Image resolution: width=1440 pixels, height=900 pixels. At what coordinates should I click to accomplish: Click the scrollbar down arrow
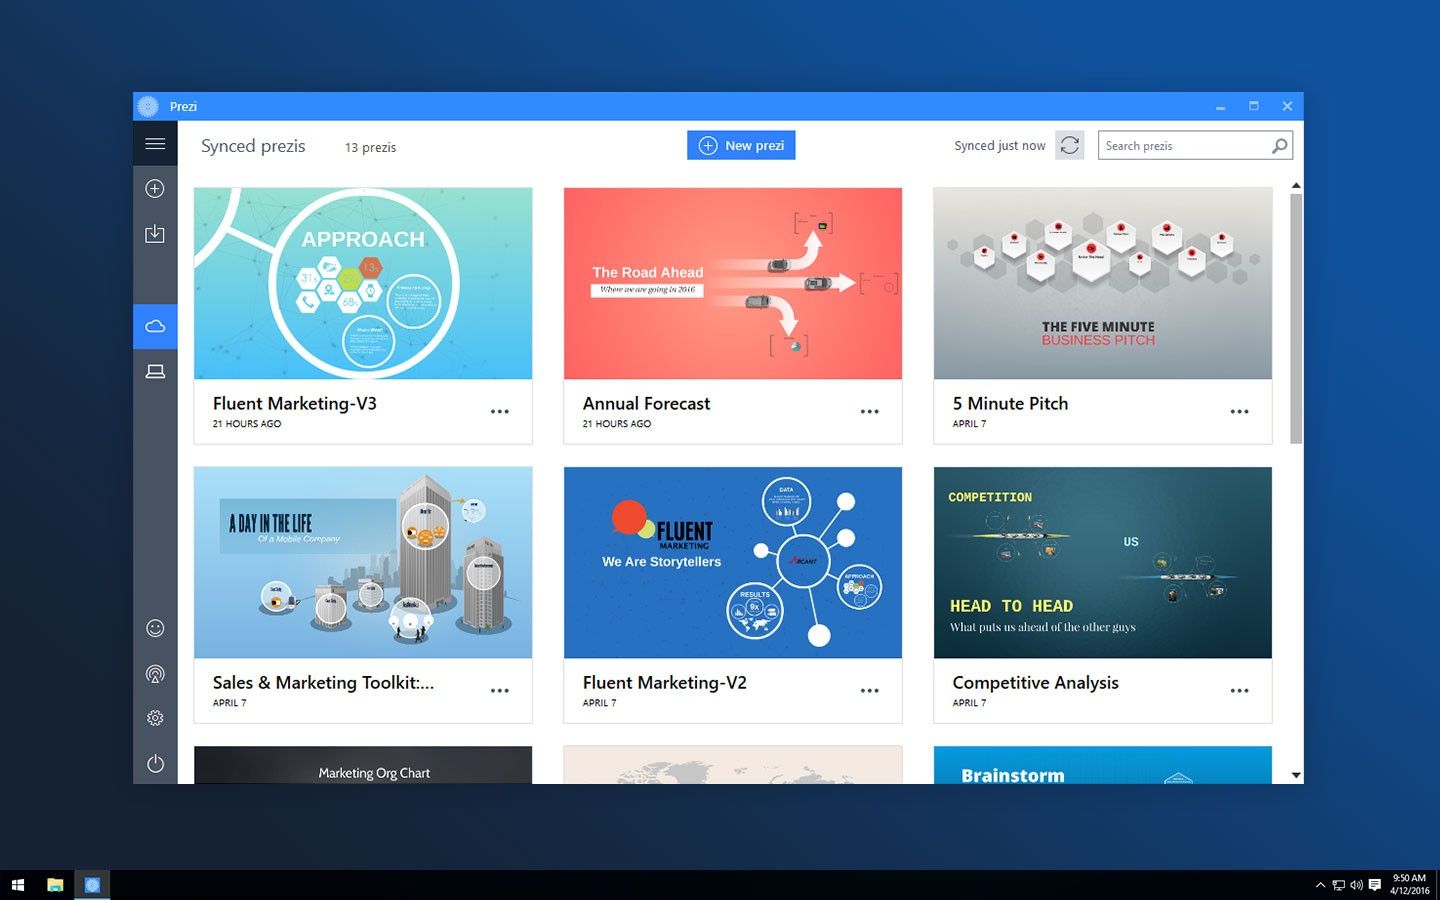1296,774
